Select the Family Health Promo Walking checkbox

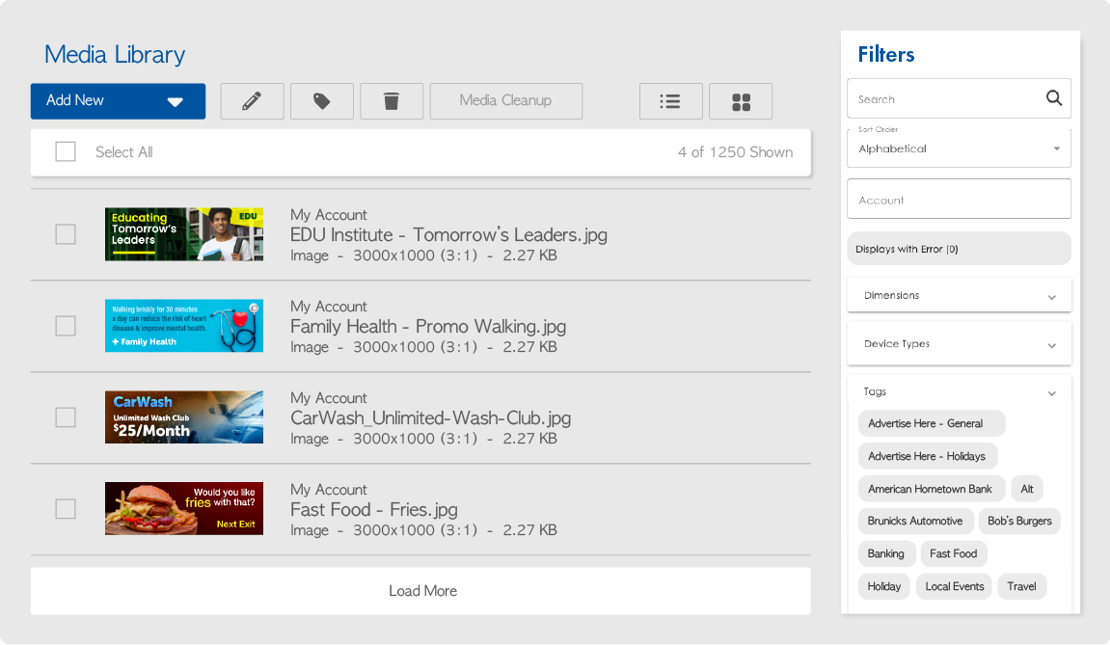pyautogui.click(x=66, y=326)
